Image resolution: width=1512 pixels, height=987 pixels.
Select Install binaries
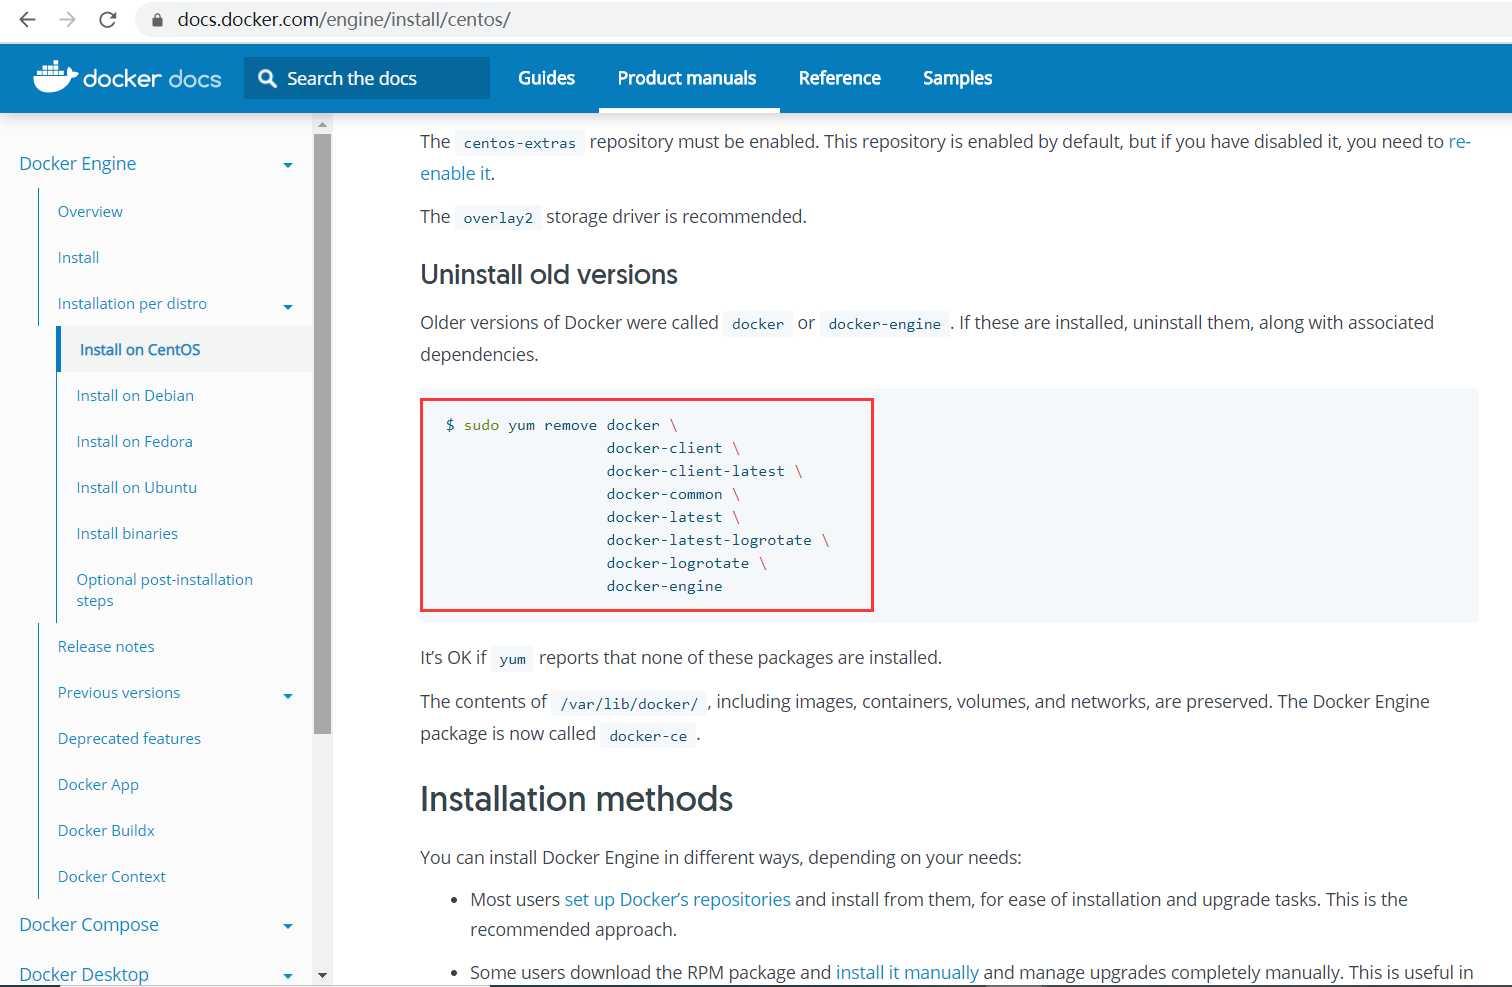127,533
